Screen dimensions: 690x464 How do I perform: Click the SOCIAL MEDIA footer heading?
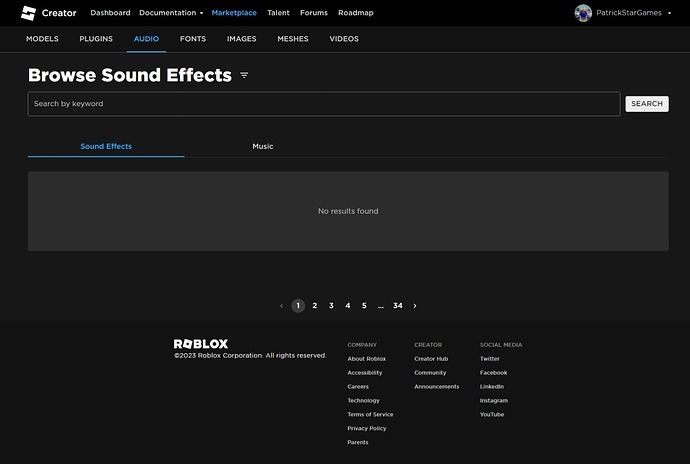click(x=501, y=345)
